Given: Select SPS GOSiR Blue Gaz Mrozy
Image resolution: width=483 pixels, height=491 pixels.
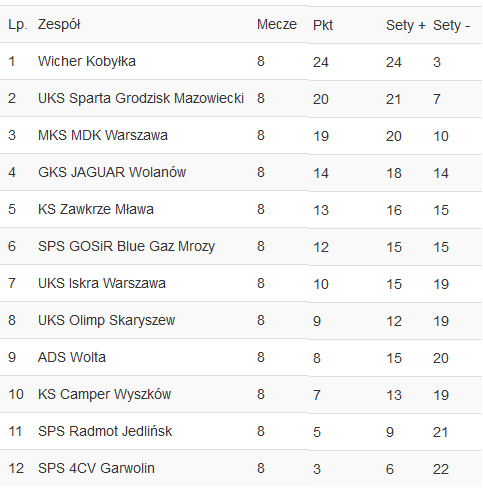Looking at the screenshot, I should (x=126, y=246).
